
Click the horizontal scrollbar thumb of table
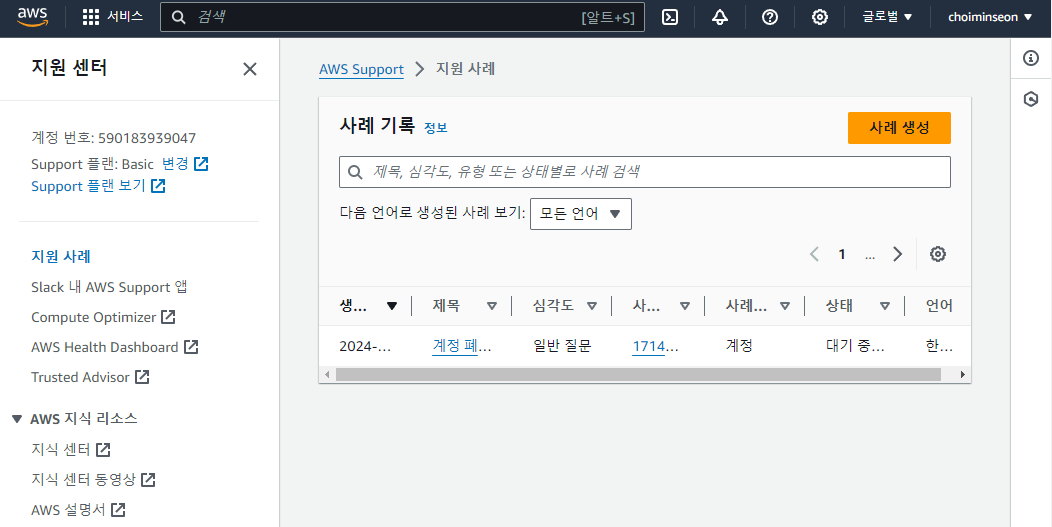(x=638, y=375)
